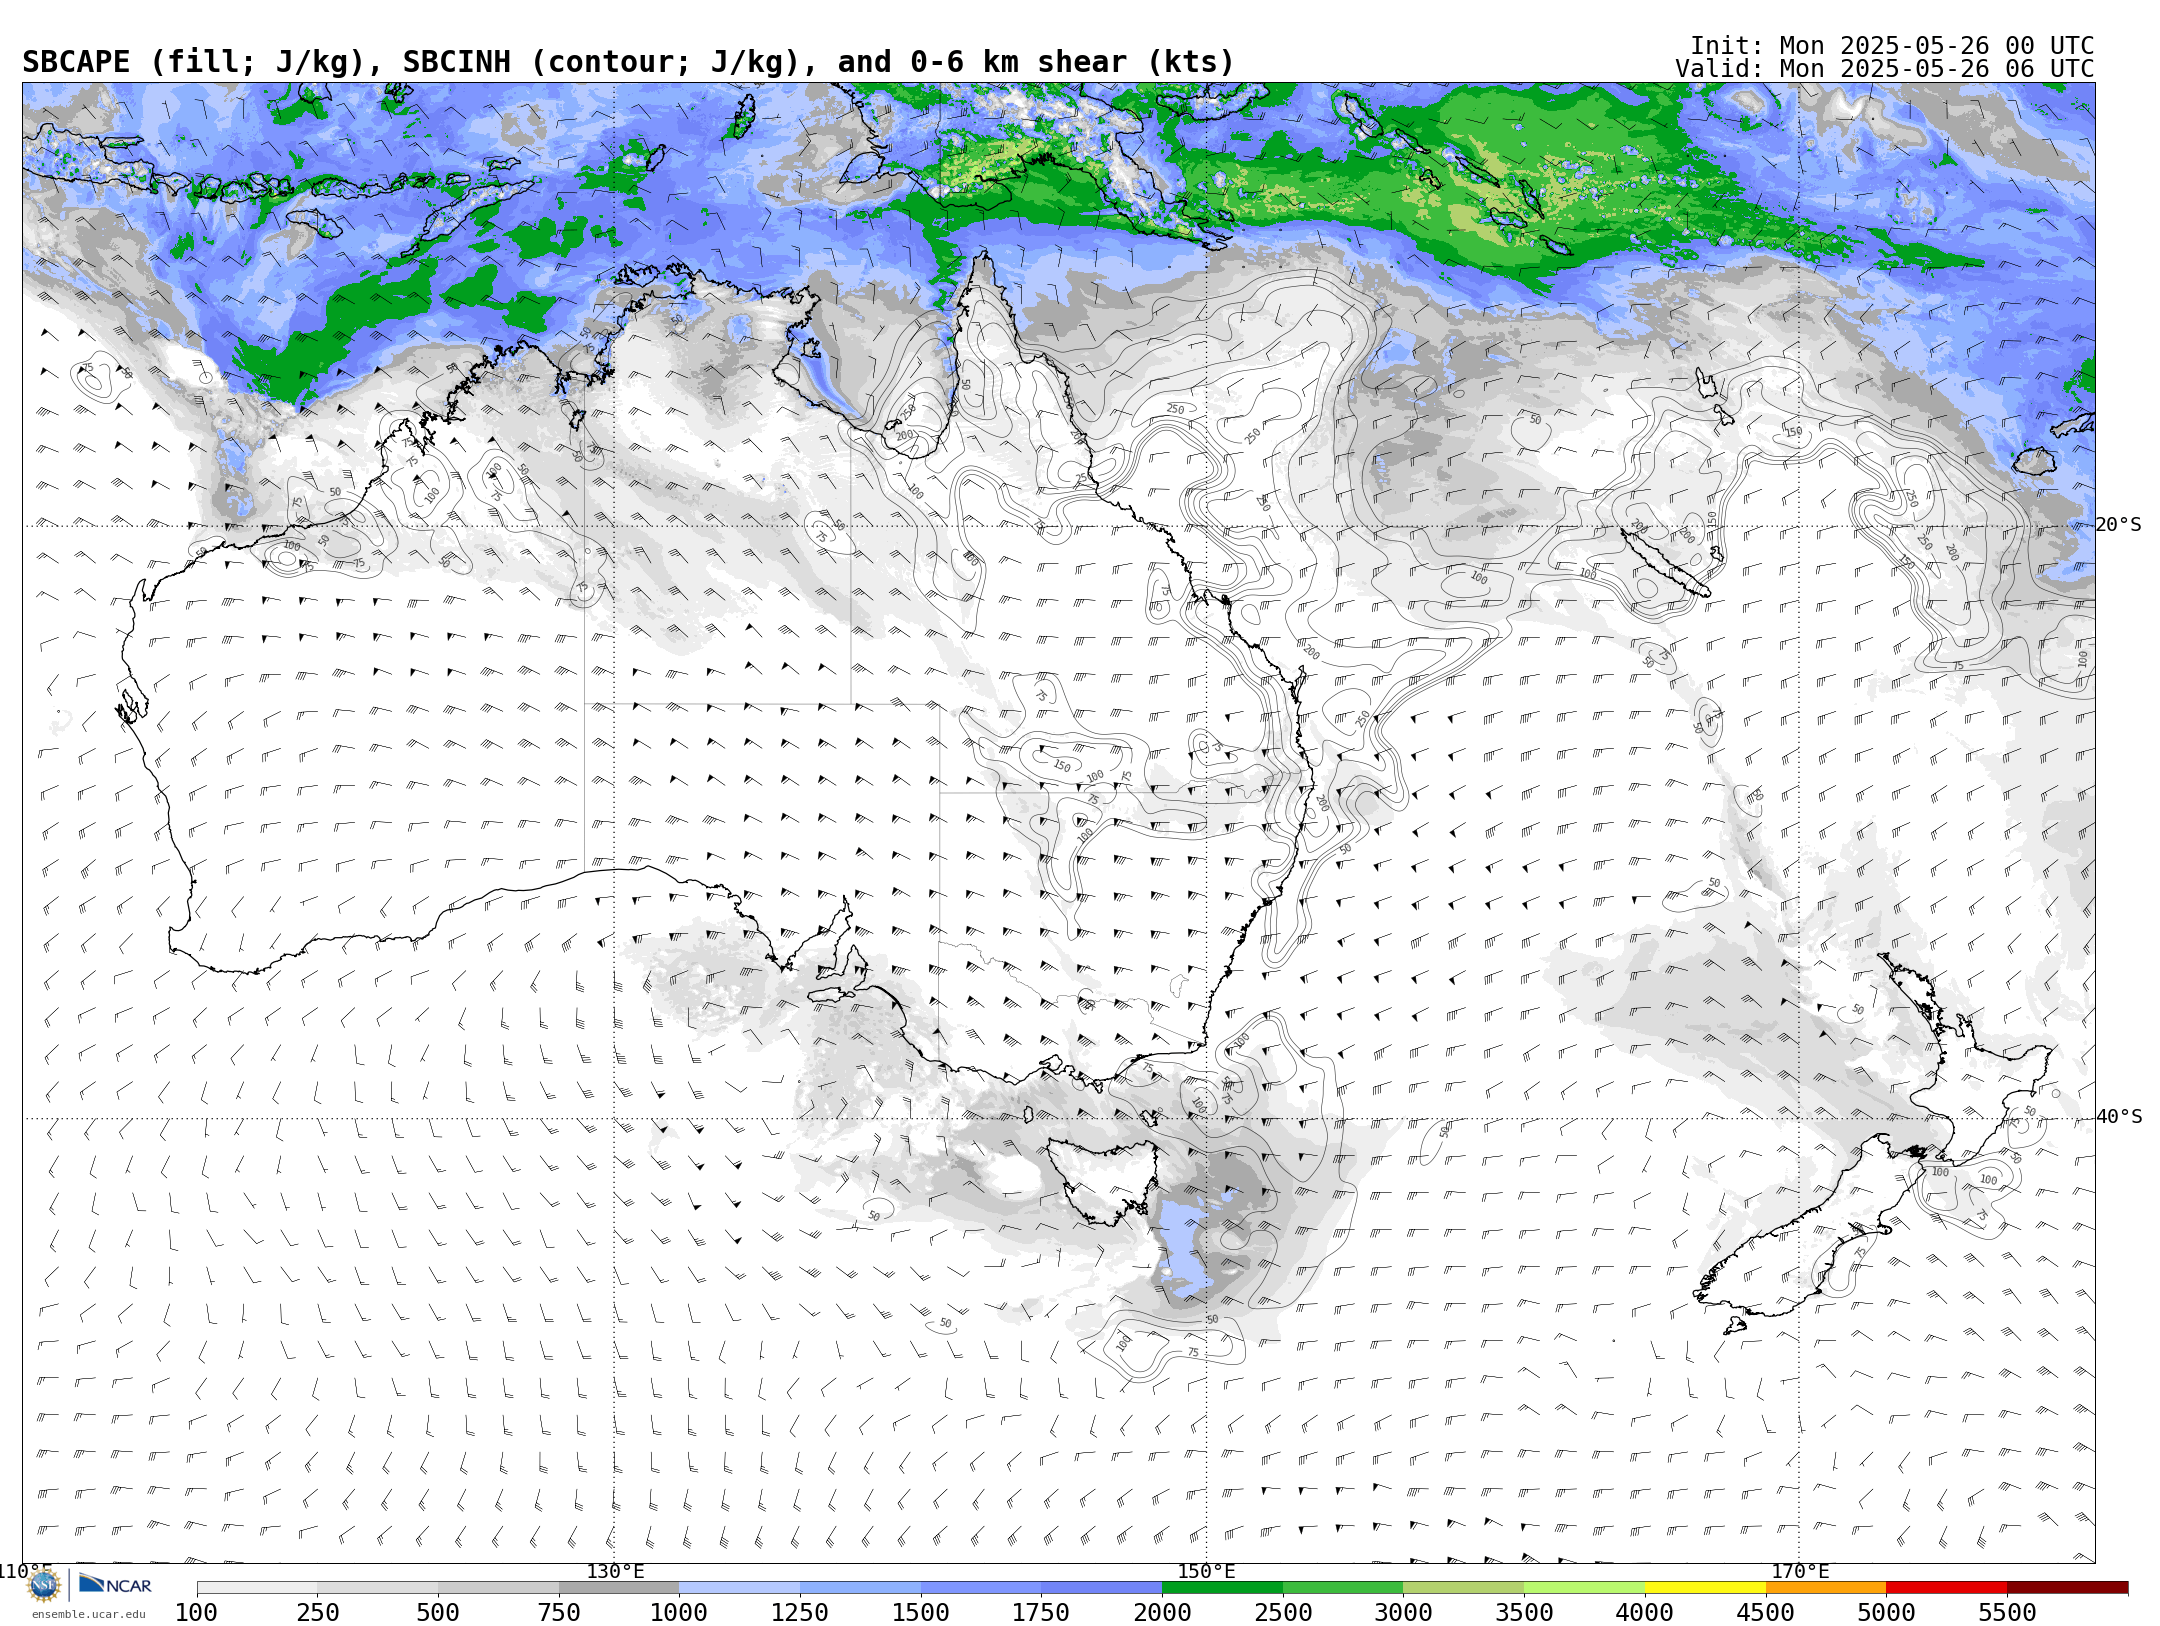
Task: Pick the green 2500–3000 colorbar swatch
Action: [1343, 1588]
